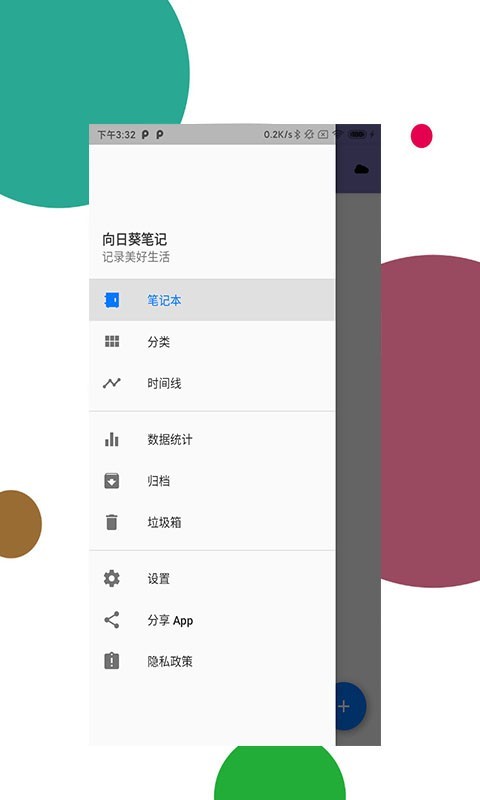
Task: Click the Wi-Fi status bar icon
Action: pyautogui.click(x=337, y=134)
